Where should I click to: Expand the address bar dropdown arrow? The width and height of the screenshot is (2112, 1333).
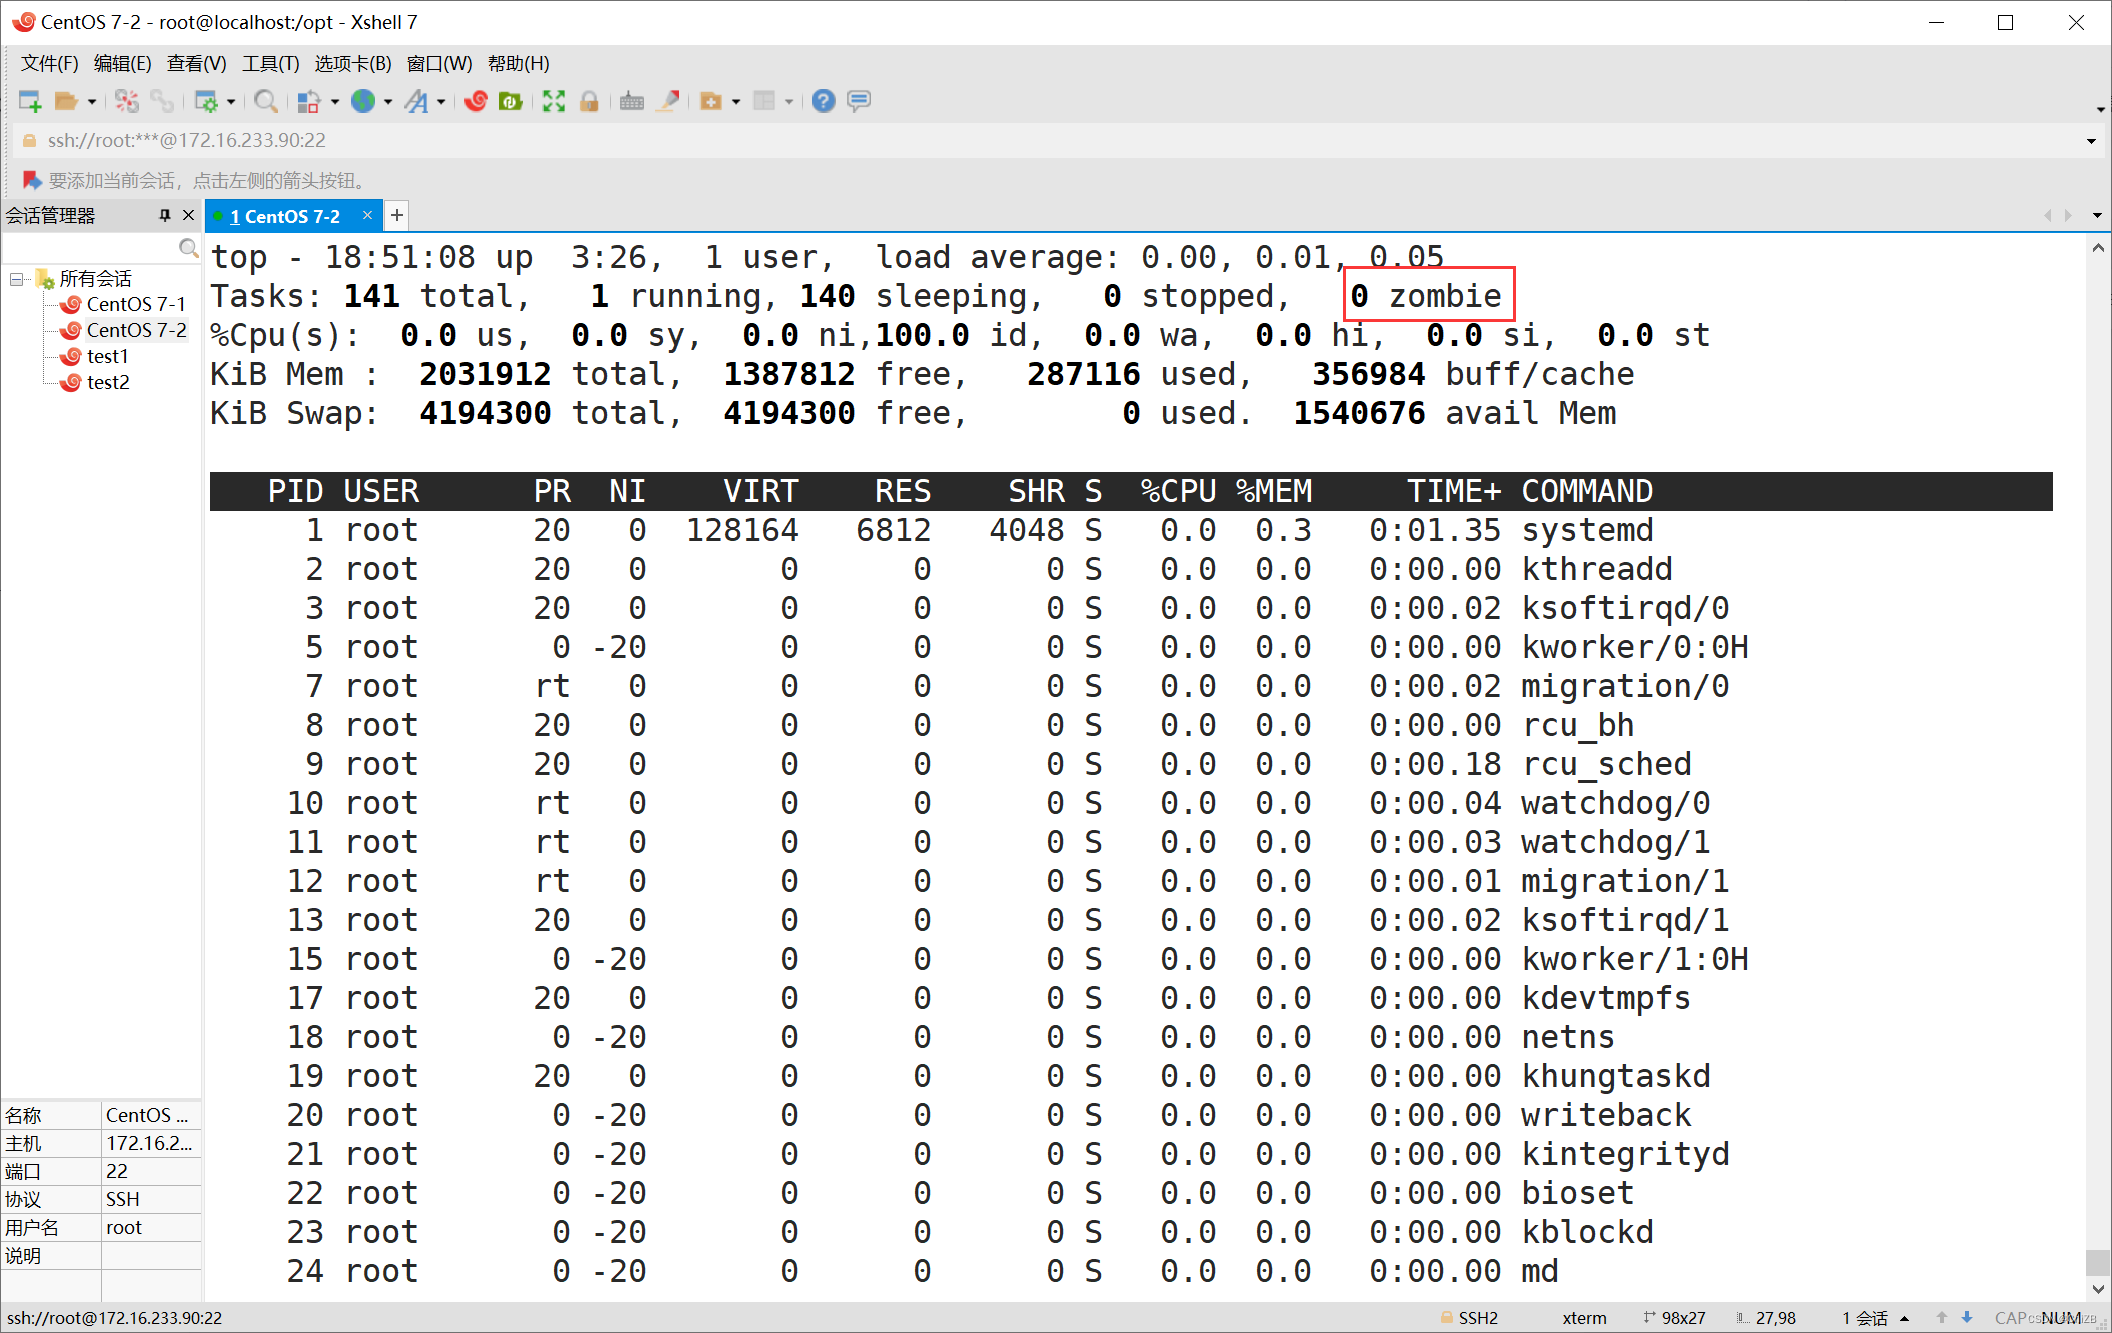(2091, 141)
